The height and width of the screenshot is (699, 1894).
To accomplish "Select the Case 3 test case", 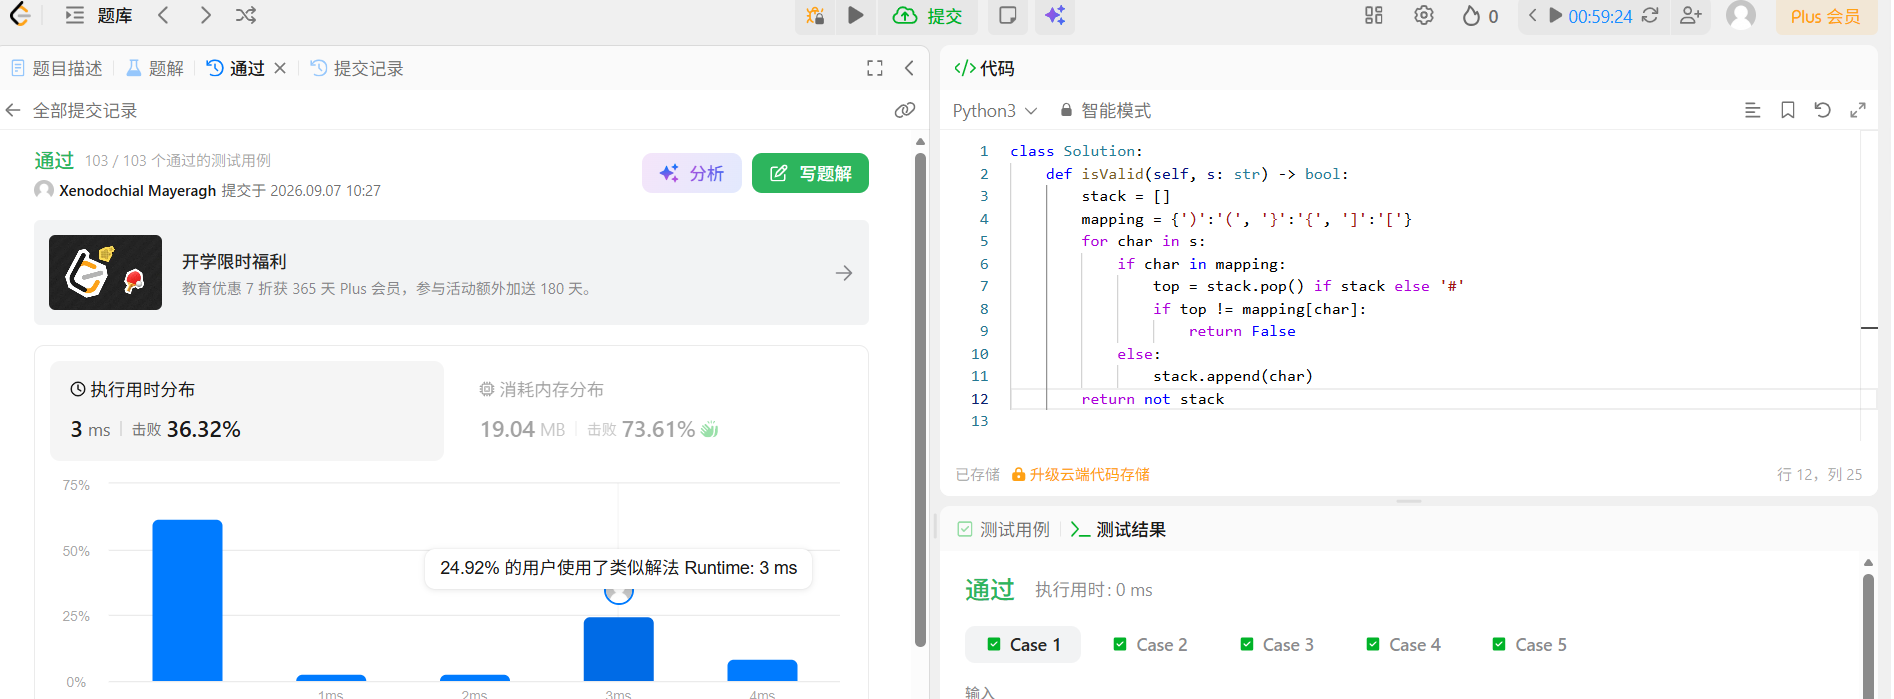I will [x=1277, y=645].
